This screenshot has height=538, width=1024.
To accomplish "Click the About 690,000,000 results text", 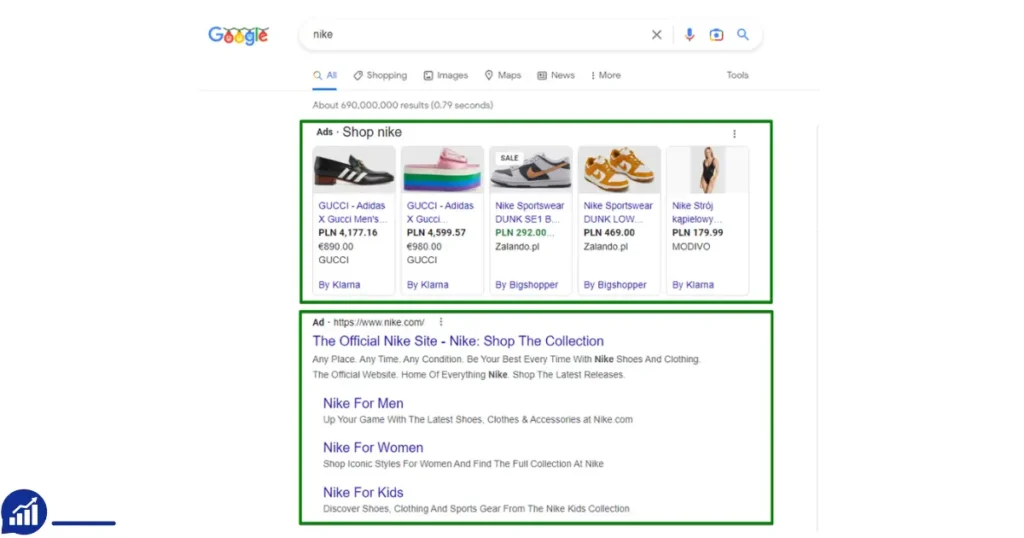I will [402, 105].
